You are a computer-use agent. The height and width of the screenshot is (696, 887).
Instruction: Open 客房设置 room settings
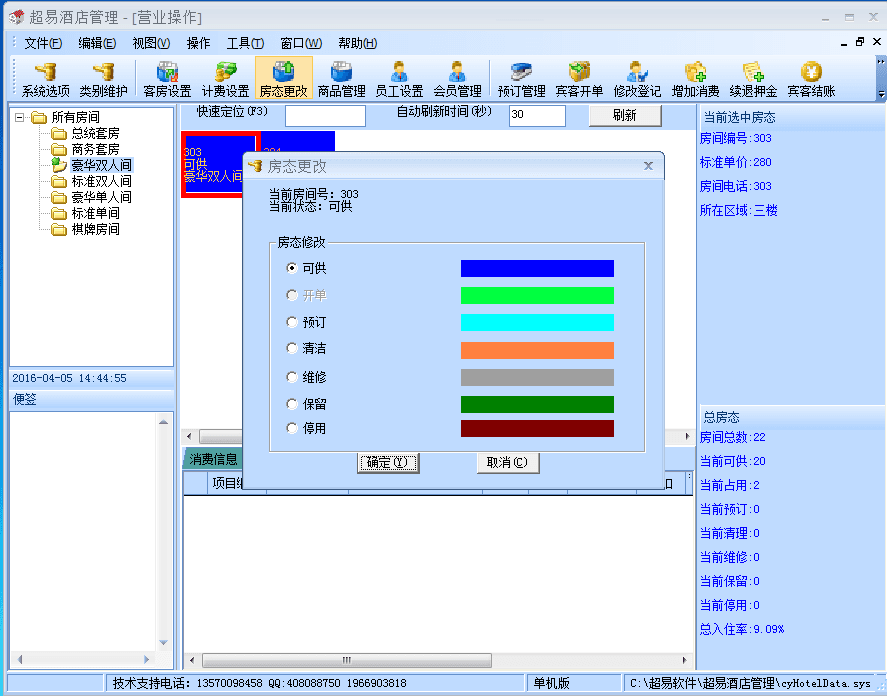(x=167, y=79)
